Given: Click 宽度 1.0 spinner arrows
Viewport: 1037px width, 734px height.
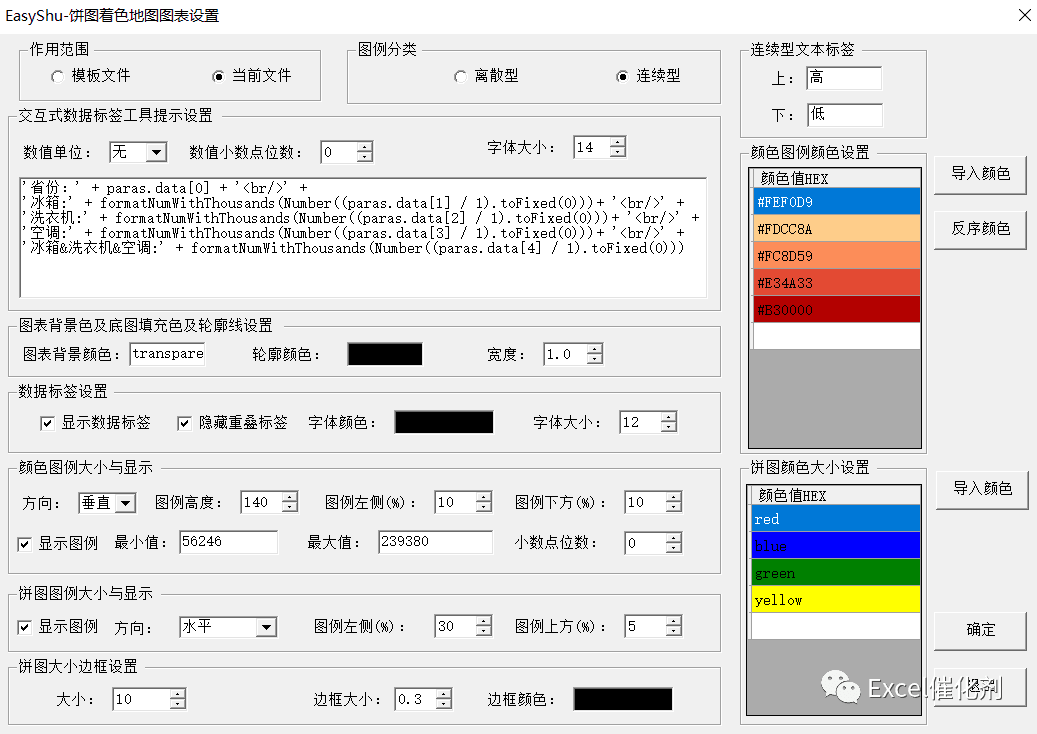Looking at the screenshot, I should [595, 354].
